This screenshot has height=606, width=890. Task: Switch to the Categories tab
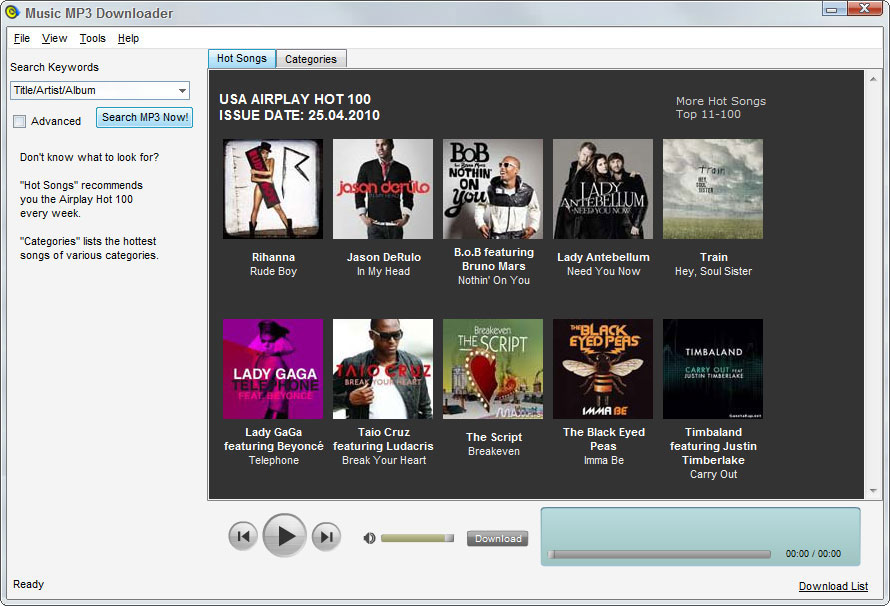pyautogui.click(x=311, y=59)
